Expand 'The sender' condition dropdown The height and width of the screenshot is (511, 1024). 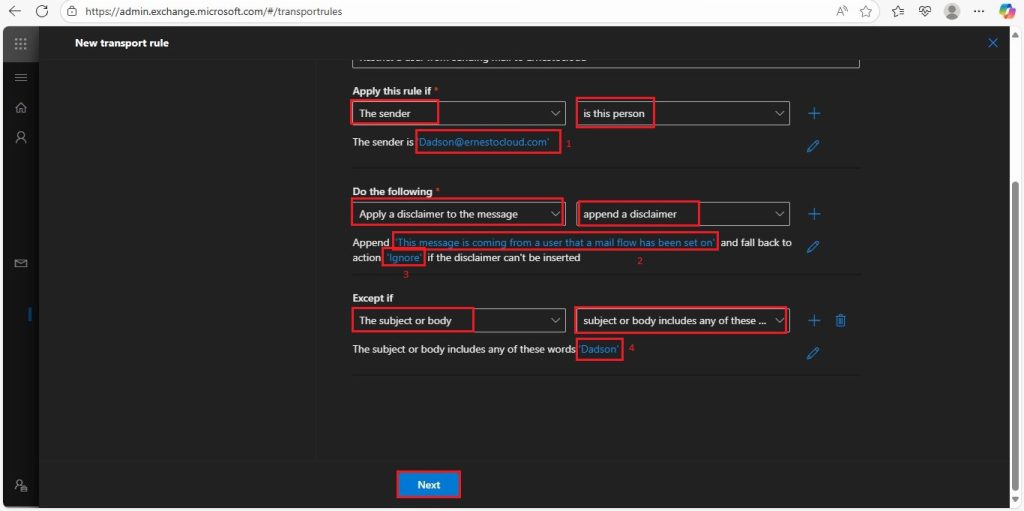458,113
